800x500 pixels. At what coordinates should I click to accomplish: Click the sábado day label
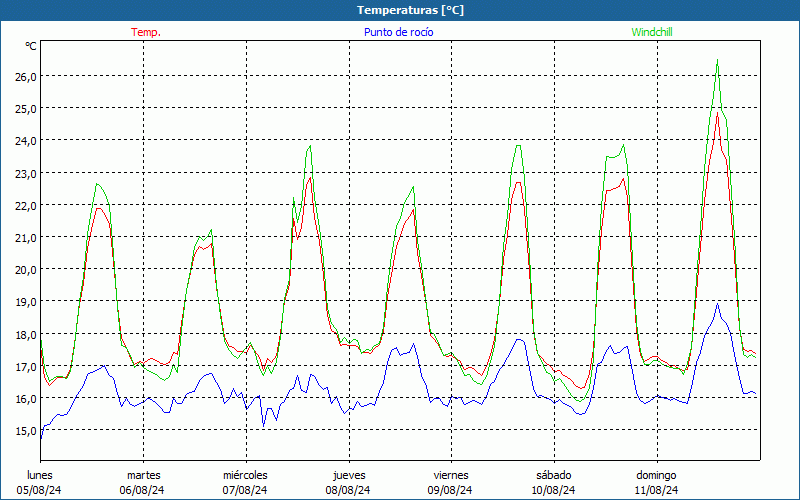(554, 475)
